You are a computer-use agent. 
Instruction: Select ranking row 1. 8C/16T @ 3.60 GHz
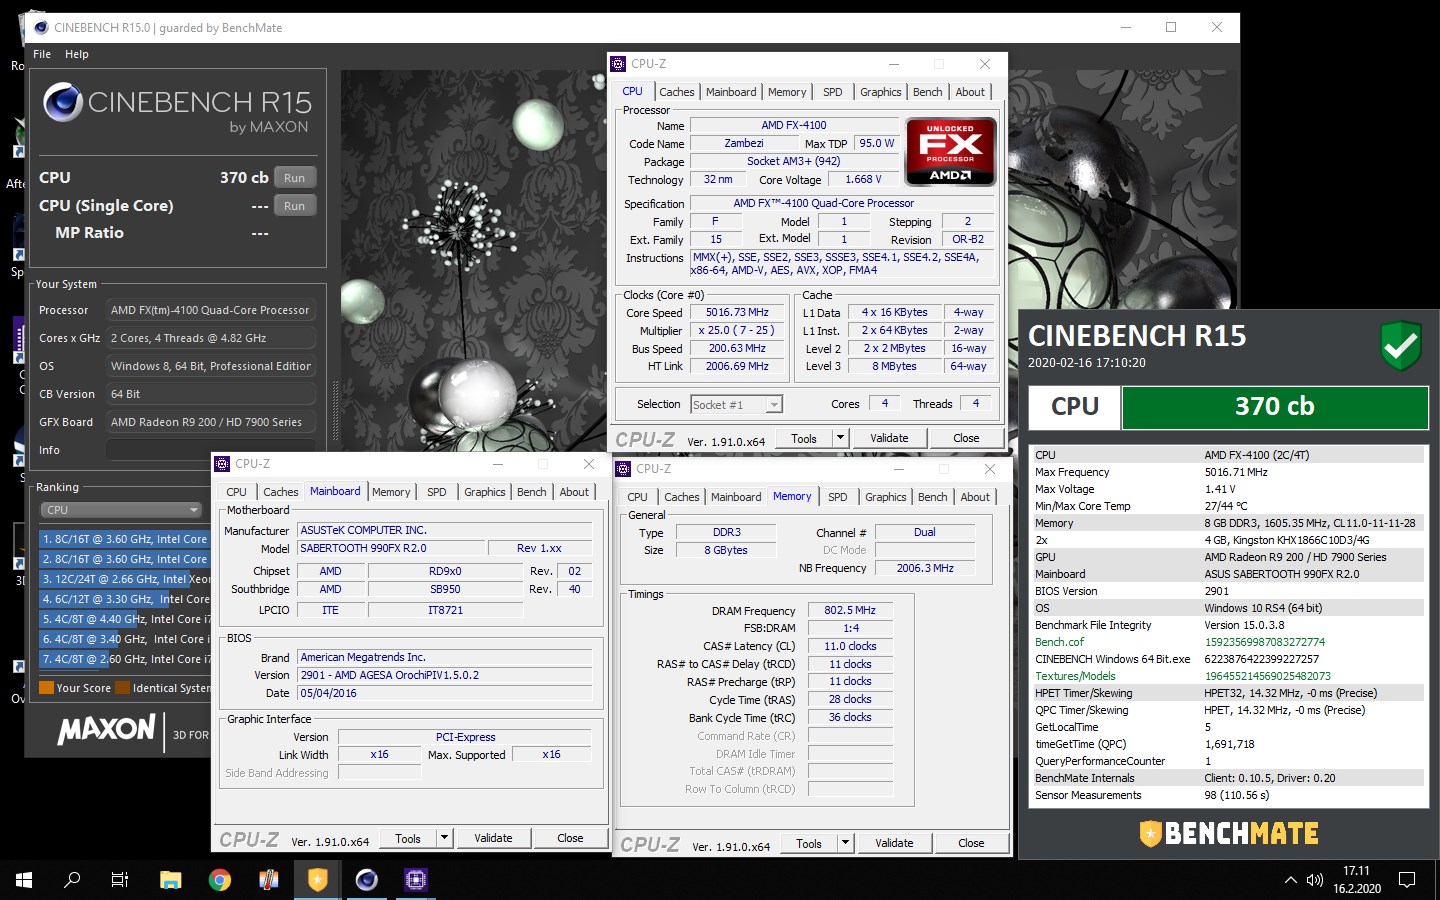(125, 539)
